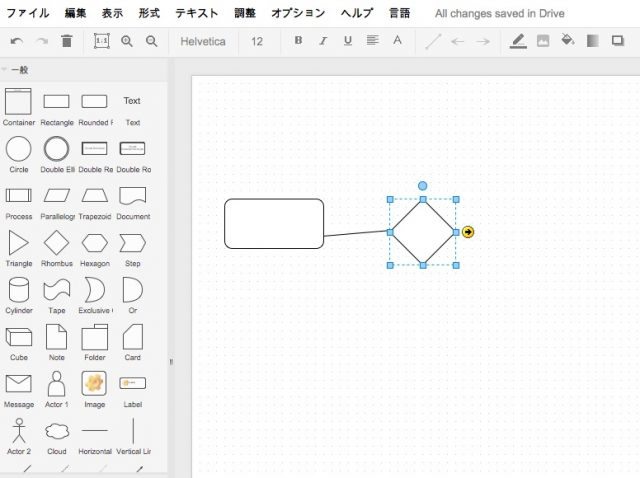Open the オプション menu
Screen dimensions: 640x478
click(x=298, y=13)
